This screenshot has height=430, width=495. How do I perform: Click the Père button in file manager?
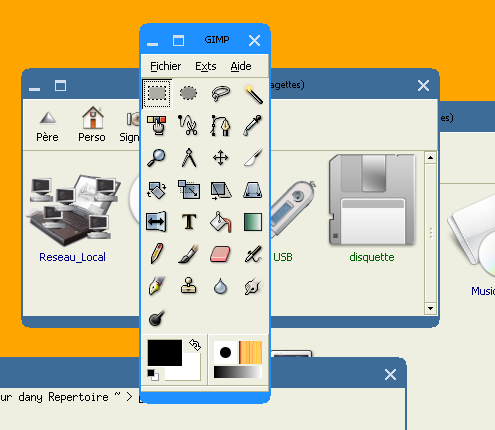tap(48, 126)
